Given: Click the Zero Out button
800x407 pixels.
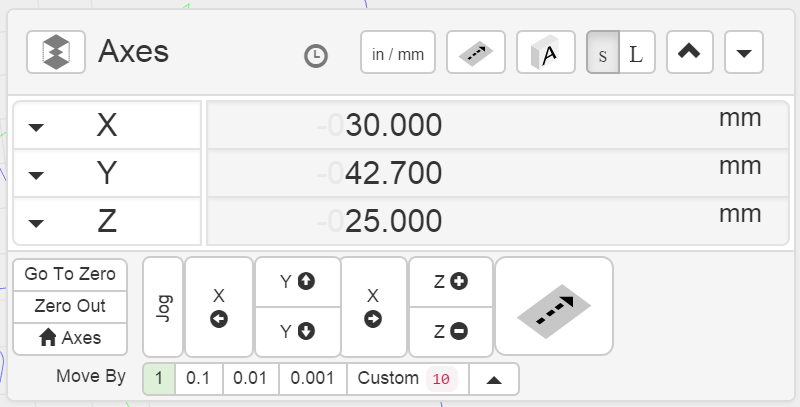Looking at the screenshot, I should click(70, 306).
